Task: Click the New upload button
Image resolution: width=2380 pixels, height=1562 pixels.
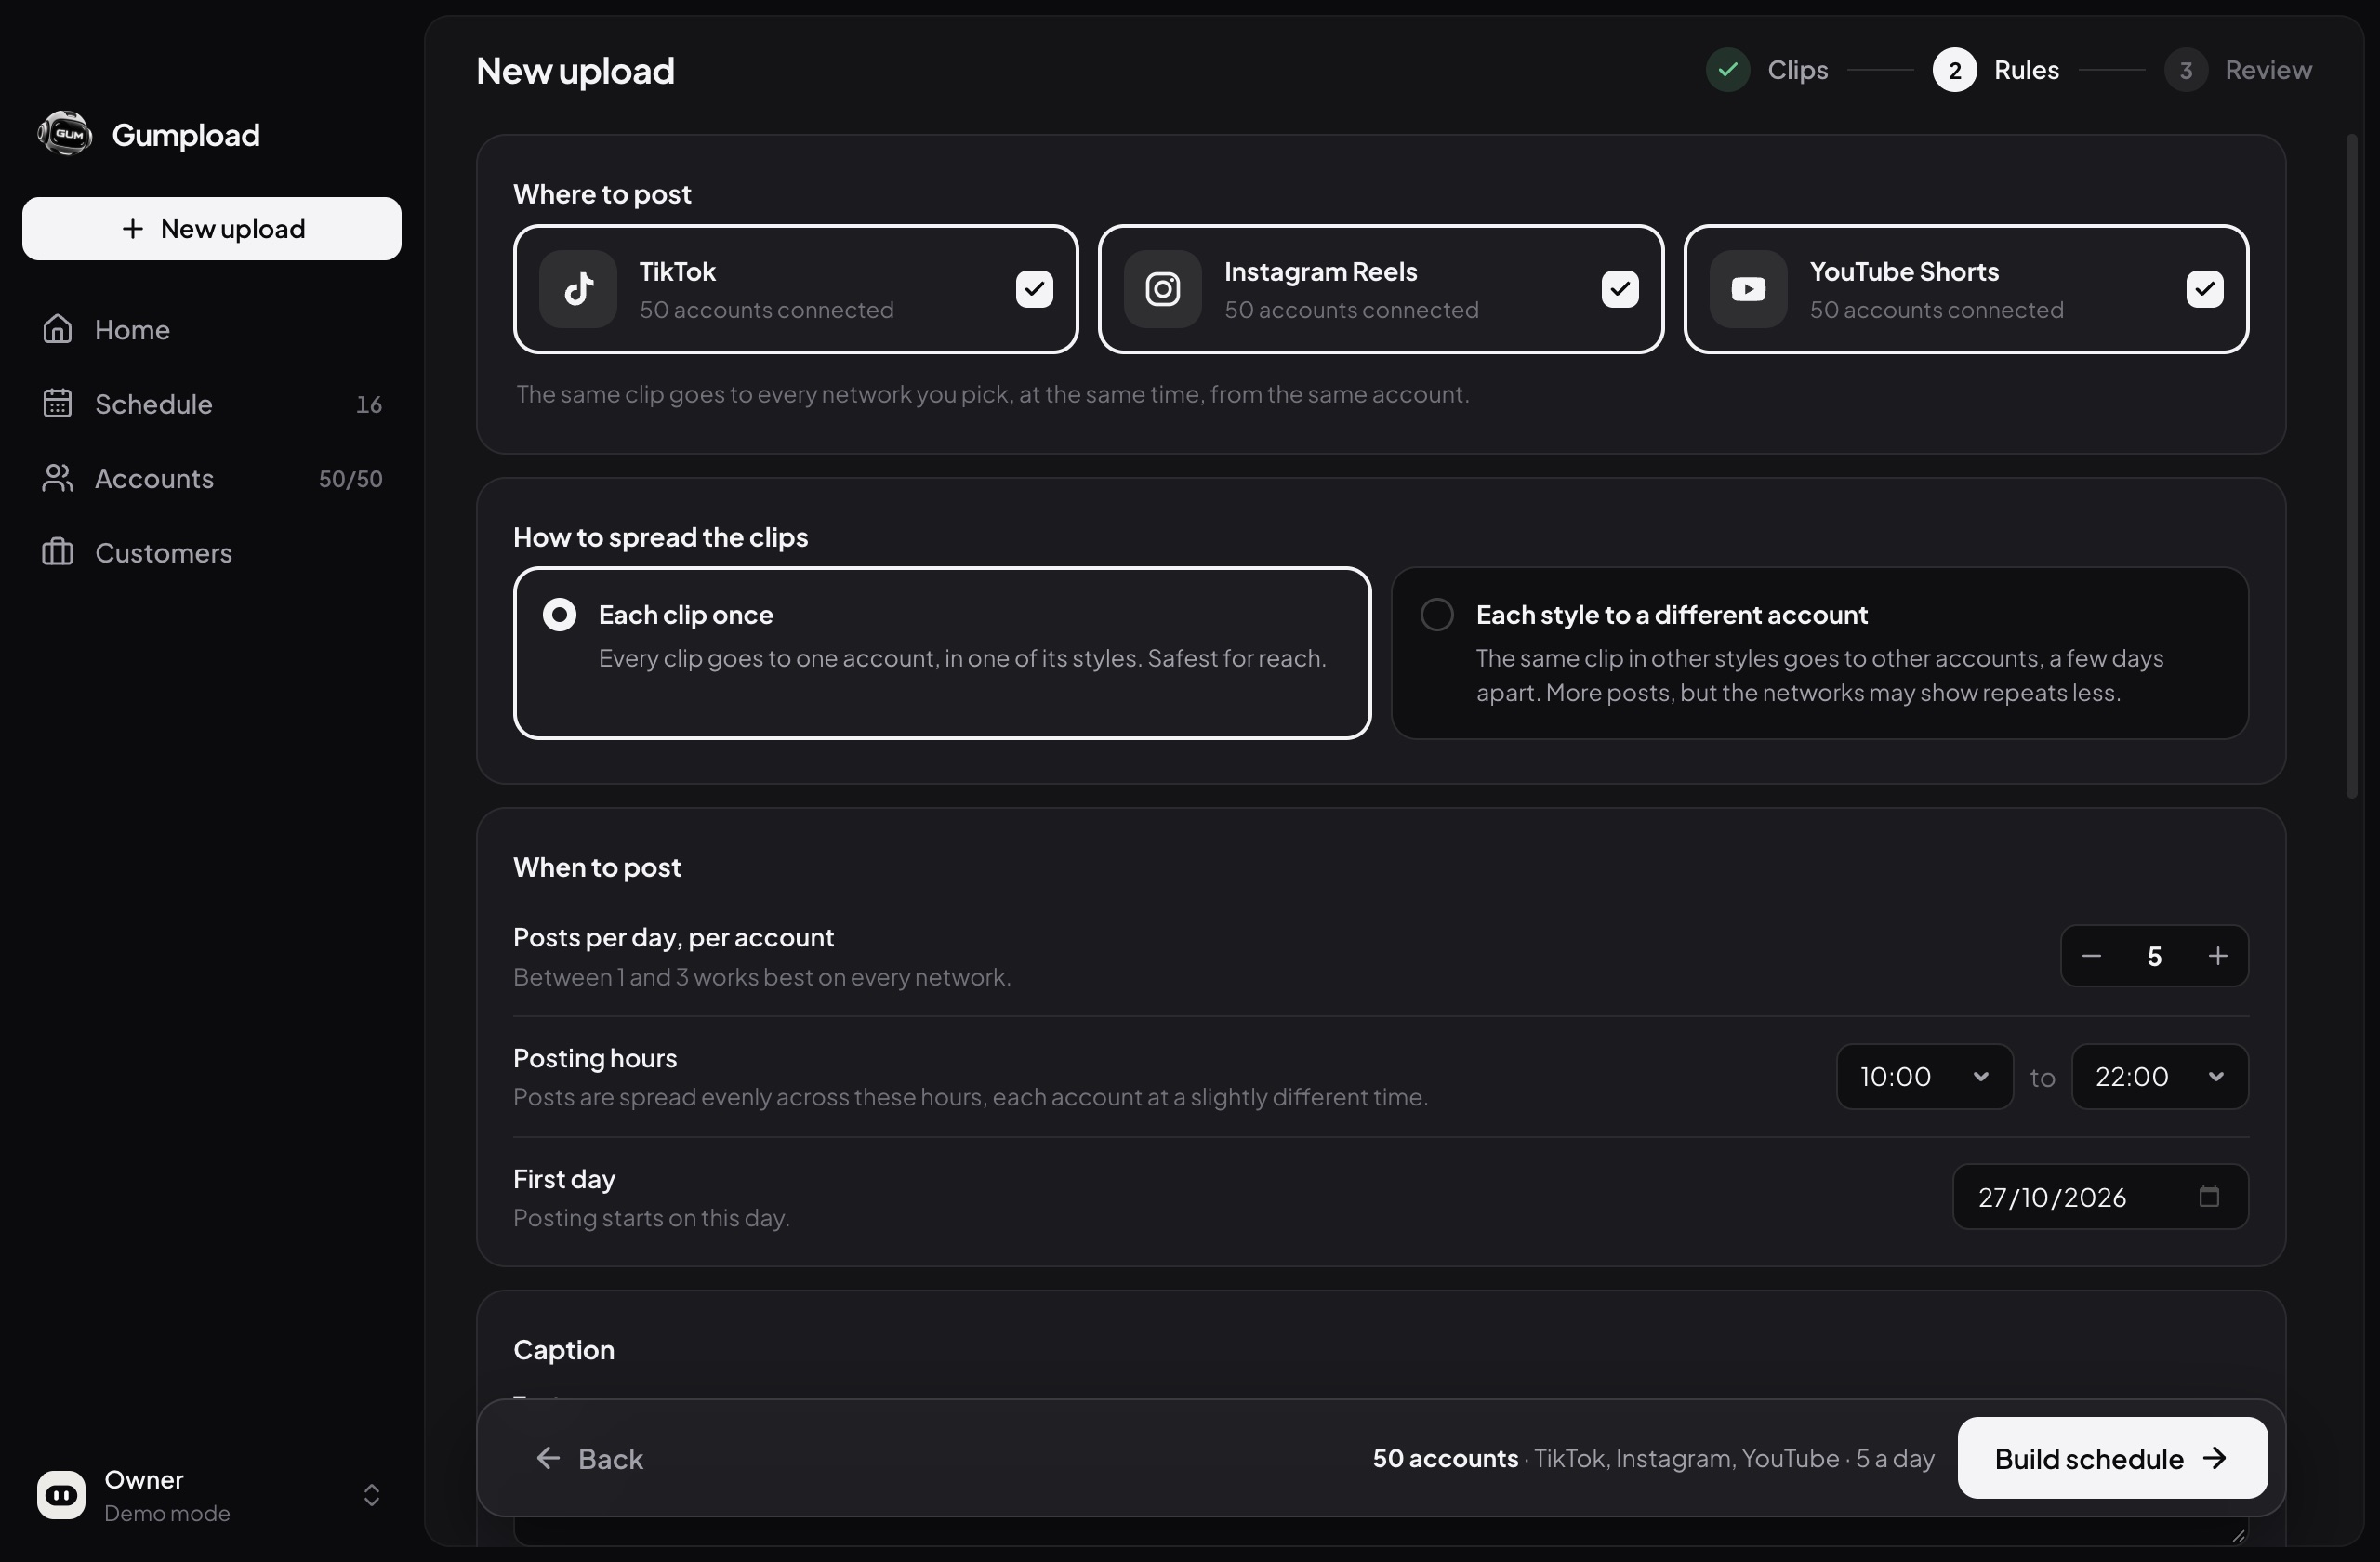Action: click(212, 229)
